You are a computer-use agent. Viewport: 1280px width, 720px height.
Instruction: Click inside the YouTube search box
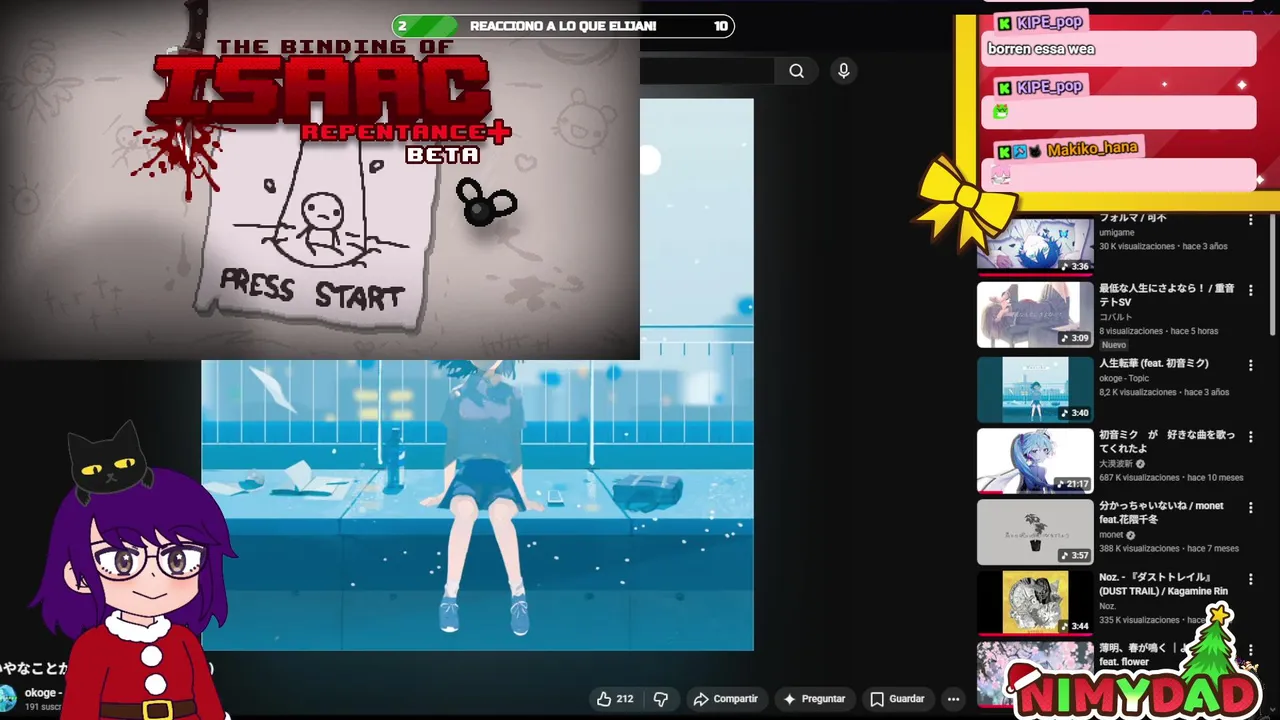pyautogui.click(x=706, y=71)
